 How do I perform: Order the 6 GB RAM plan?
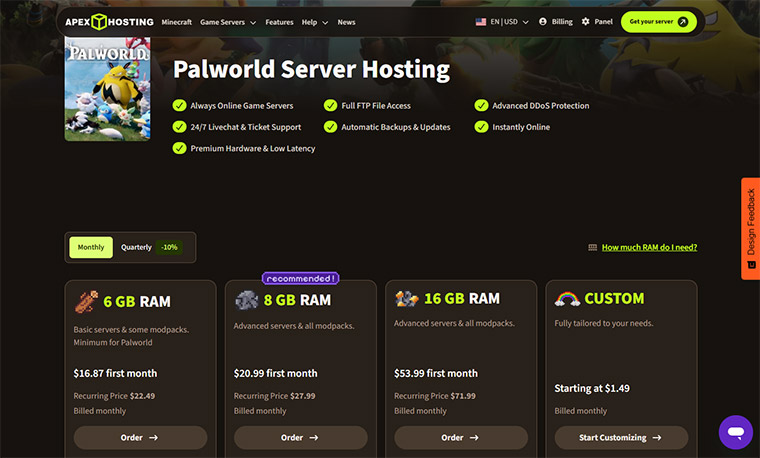(140, 438)
